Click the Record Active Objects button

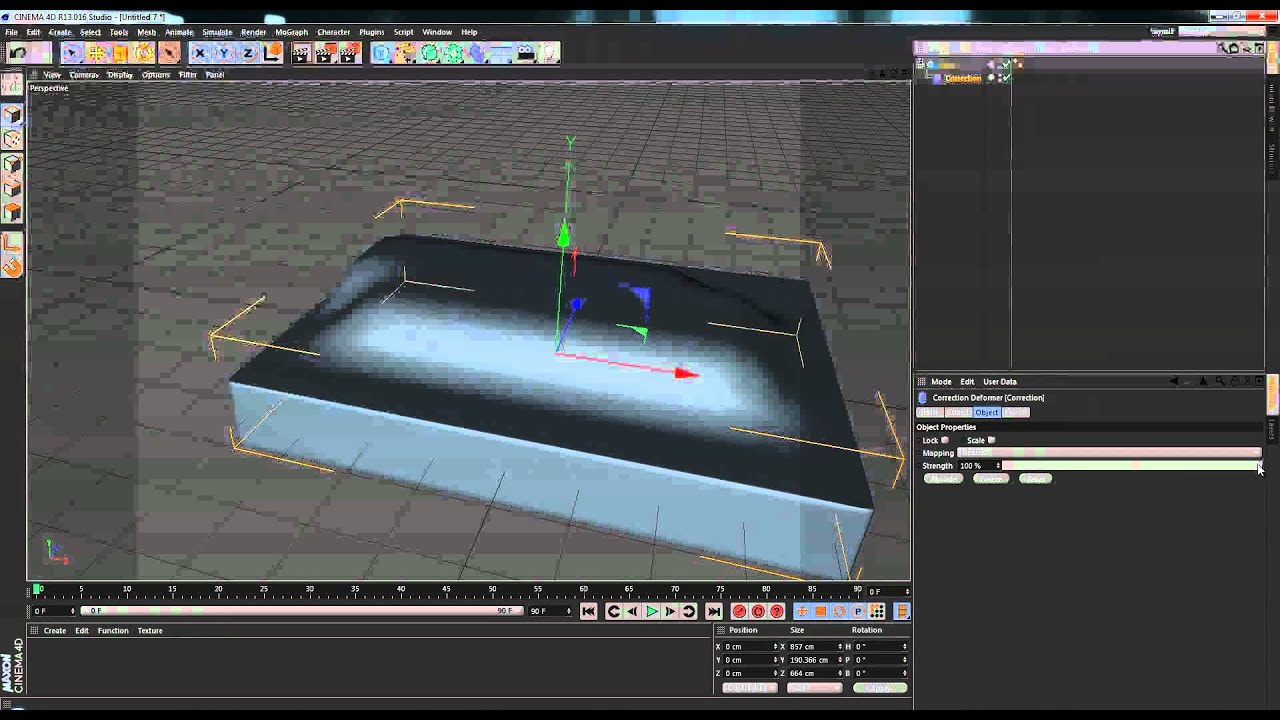click(739, 611)
